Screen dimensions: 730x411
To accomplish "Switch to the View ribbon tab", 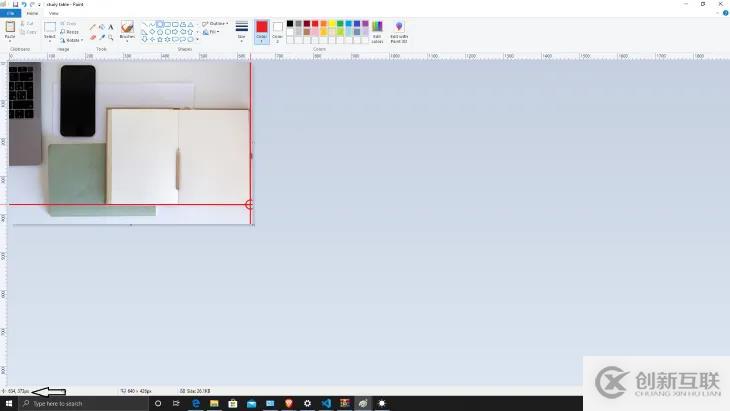I will point(54,13).
